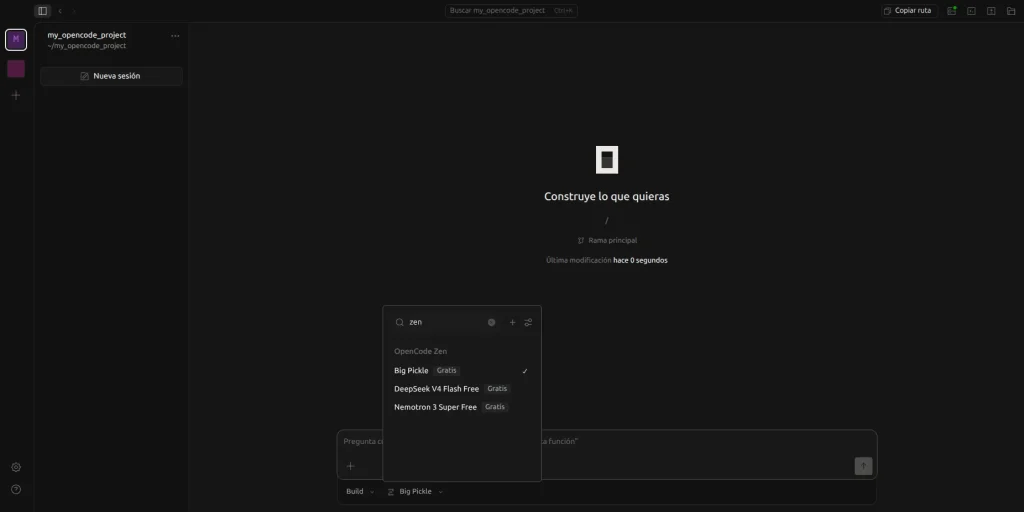The image size is (1024, 512).
Task: Select the purple M project avatar
Action: point(16,40)
